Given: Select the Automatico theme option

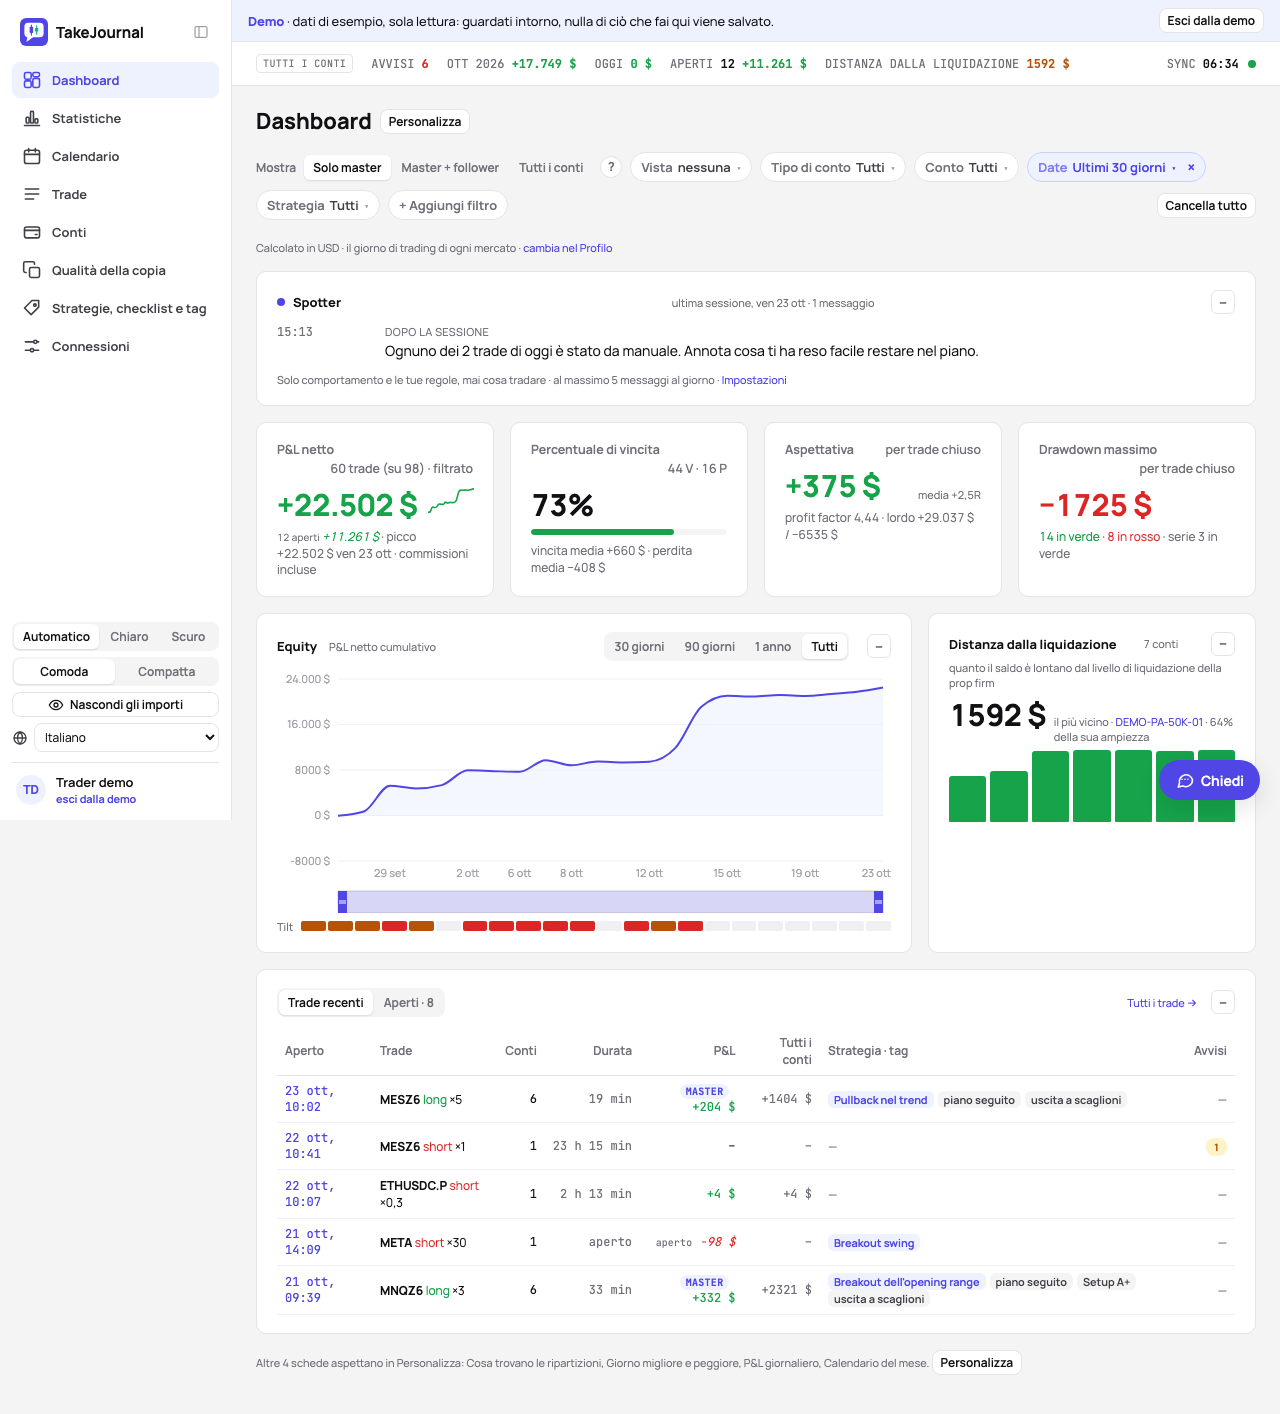Looking at the screenshot, I should pyautogui.click(x=56, y=637).
